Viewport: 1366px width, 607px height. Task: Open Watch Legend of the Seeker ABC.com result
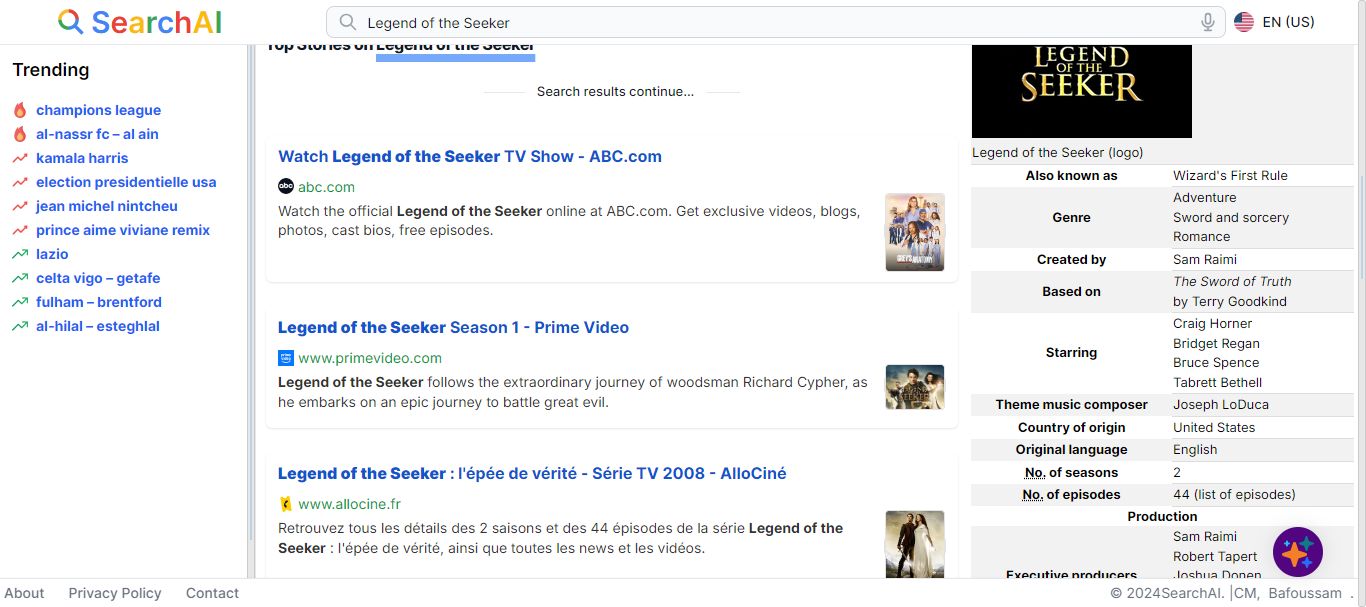[470, 156]
